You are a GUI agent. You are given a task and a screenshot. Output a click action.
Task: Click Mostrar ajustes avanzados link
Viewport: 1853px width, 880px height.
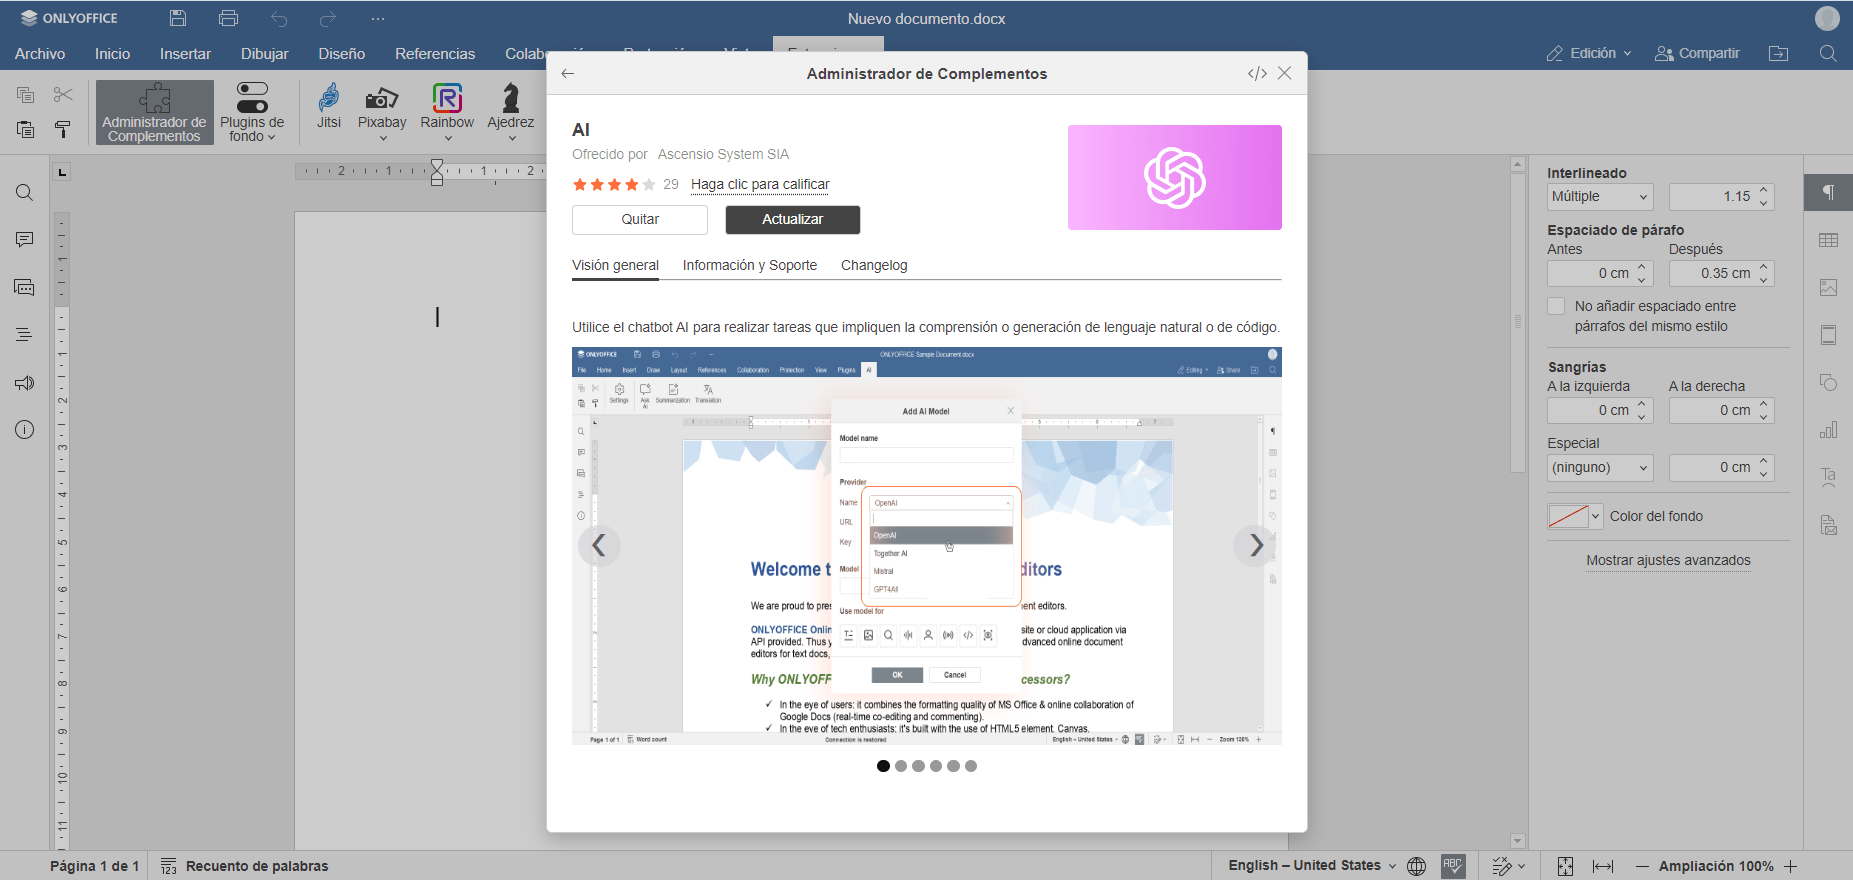tap(1668, 561)
